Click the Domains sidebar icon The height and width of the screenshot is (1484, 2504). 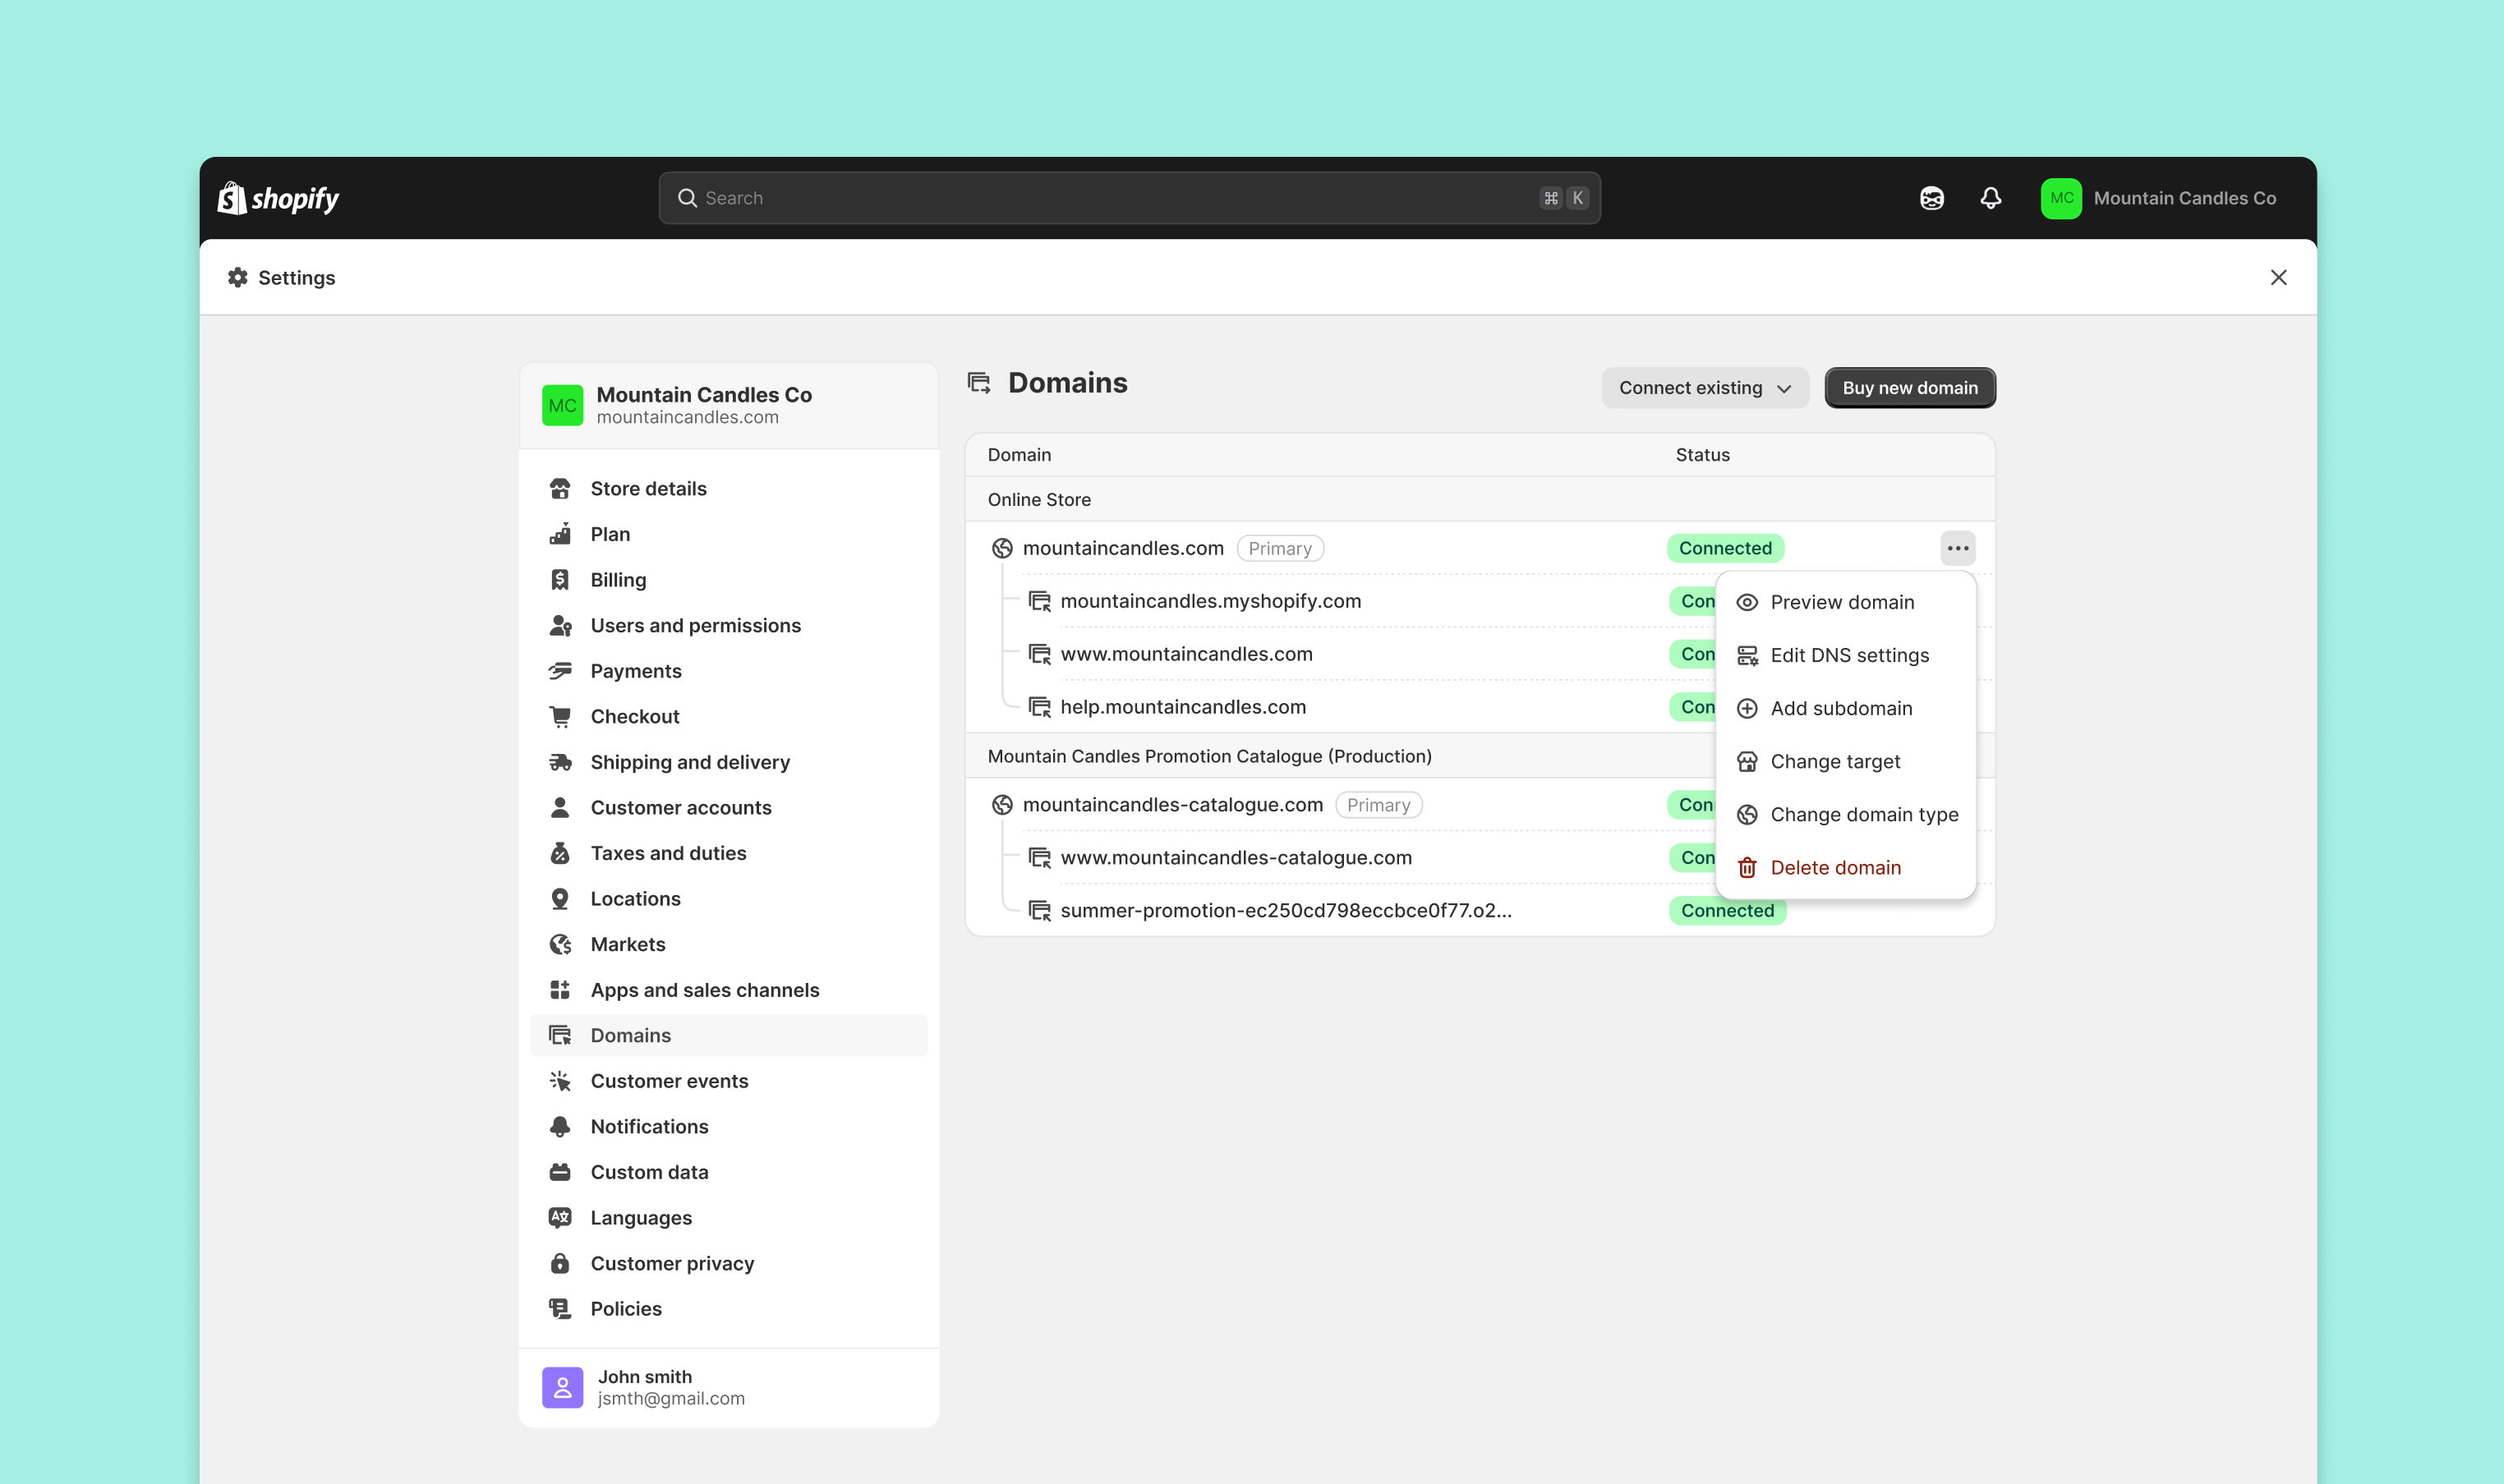pyautogui.click(x=560, y=1035)
